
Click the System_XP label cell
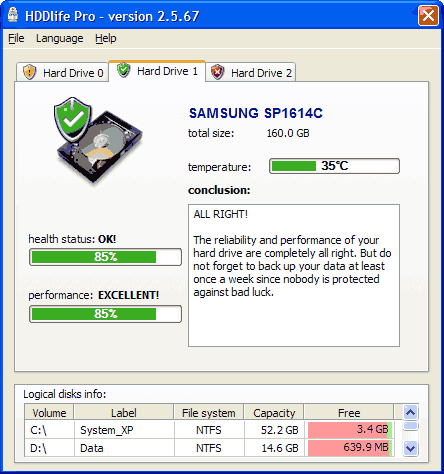[124, 430]
